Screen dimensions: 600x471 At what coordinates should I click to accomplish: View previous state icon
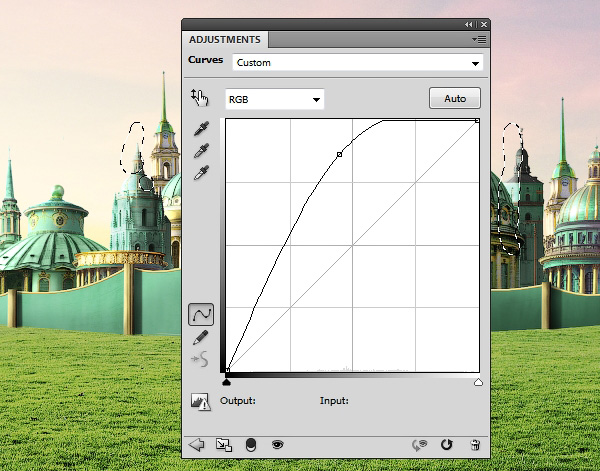point(419,445)
